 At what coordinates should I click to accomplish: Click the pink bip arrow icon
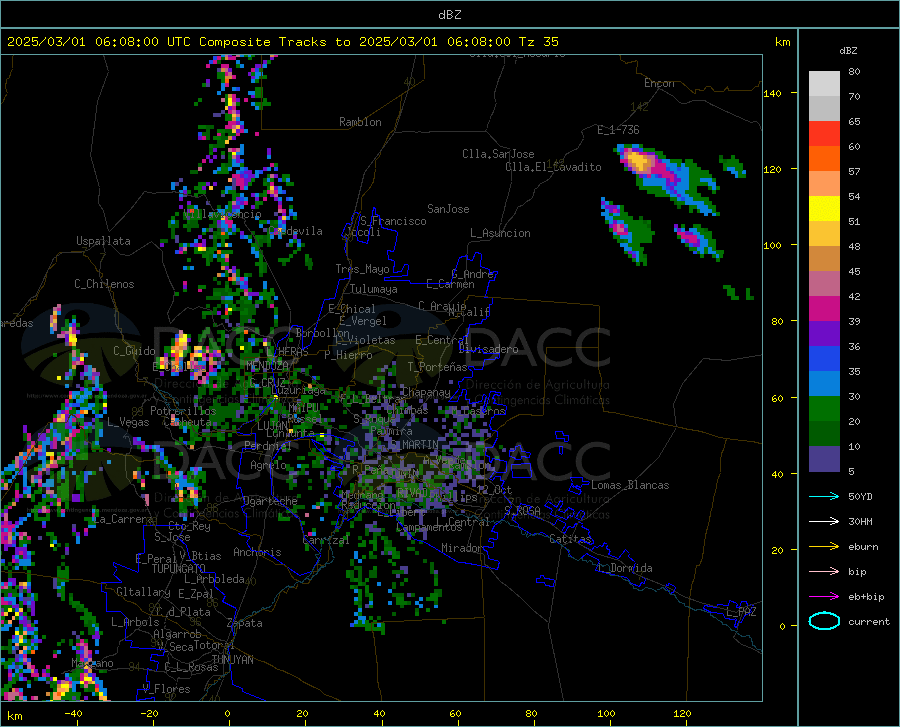[824, 572]
